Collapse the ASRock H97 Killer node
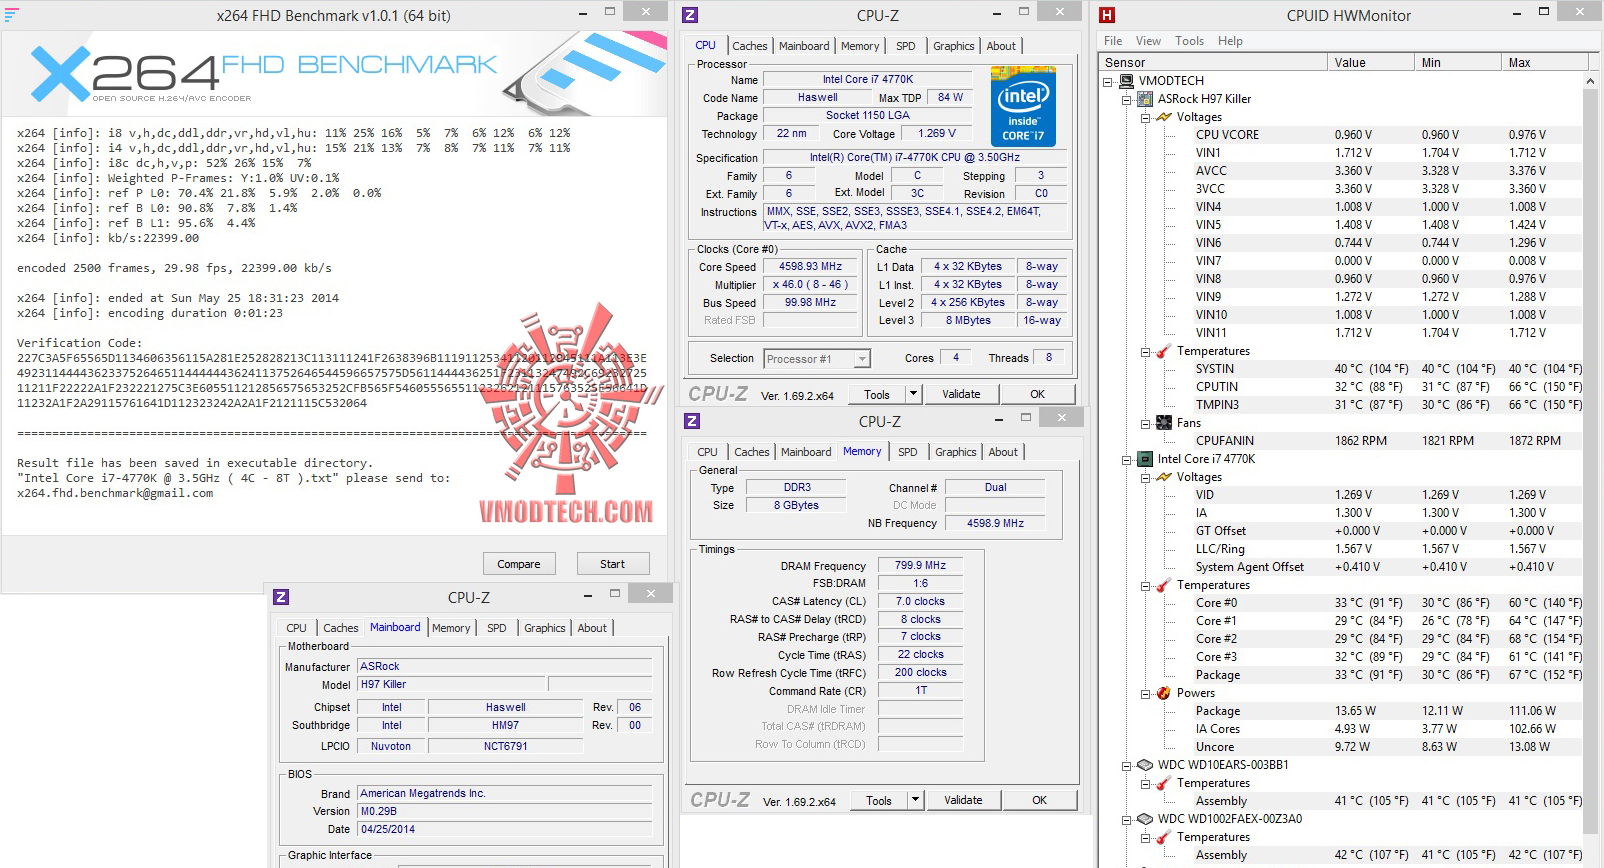 coord(1127,99)
